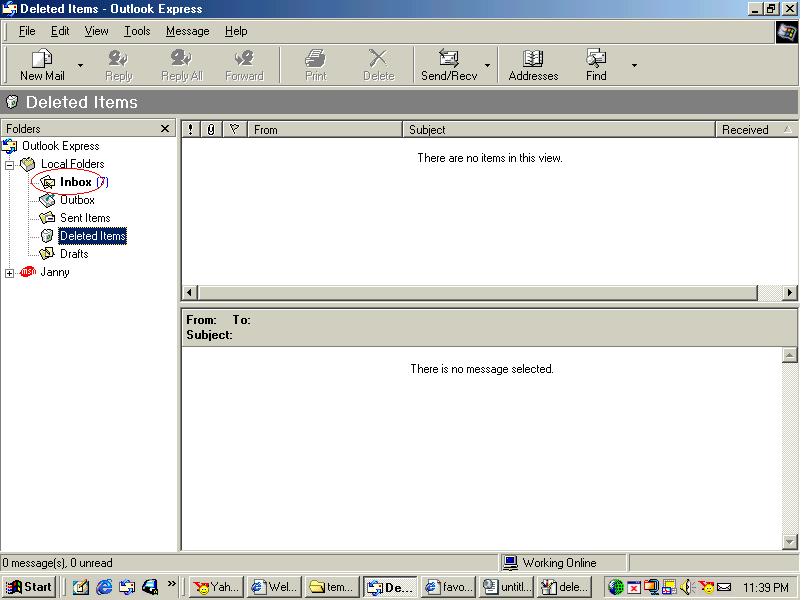The height and width of the screenshot is (600, 804).
Task: Select the Sent Items folder
Action: point(84,218)
